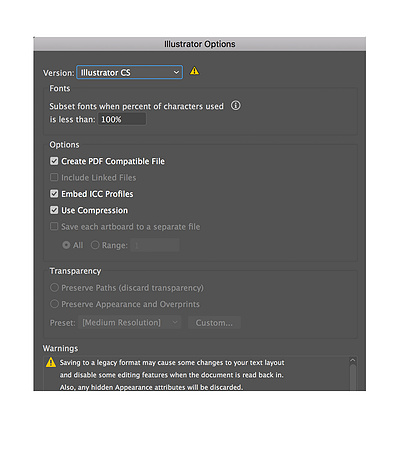Click the Warnings scrollbar up arrow
399x465 pixels.
[x=352, y=360]
